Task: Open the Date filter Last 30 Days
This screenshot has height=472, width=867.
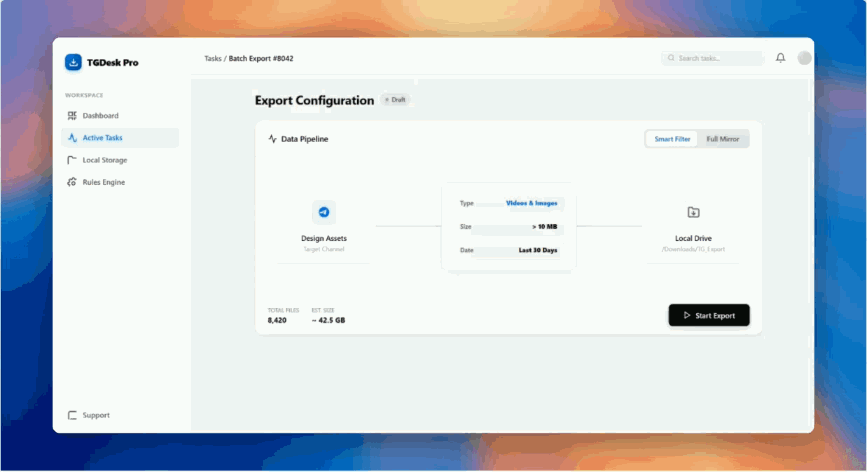Action: tap(538, 250)
